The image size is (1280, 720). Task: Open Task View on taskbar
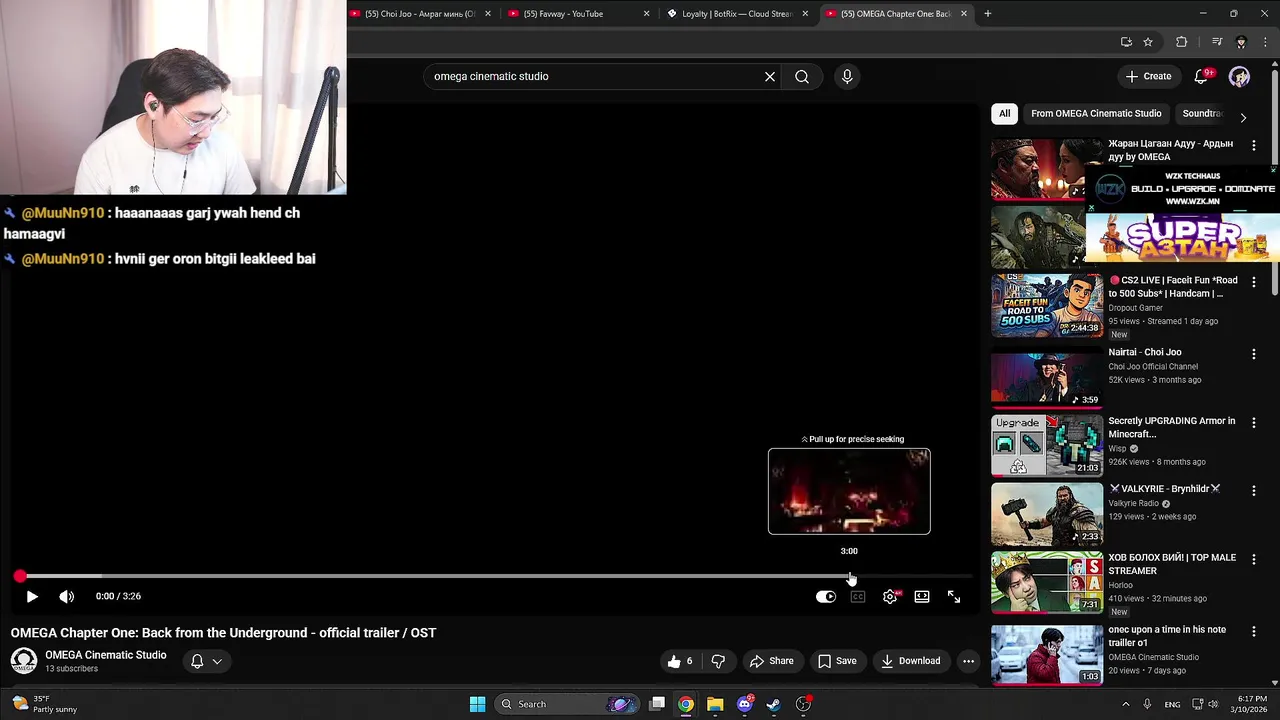(657, 704)
